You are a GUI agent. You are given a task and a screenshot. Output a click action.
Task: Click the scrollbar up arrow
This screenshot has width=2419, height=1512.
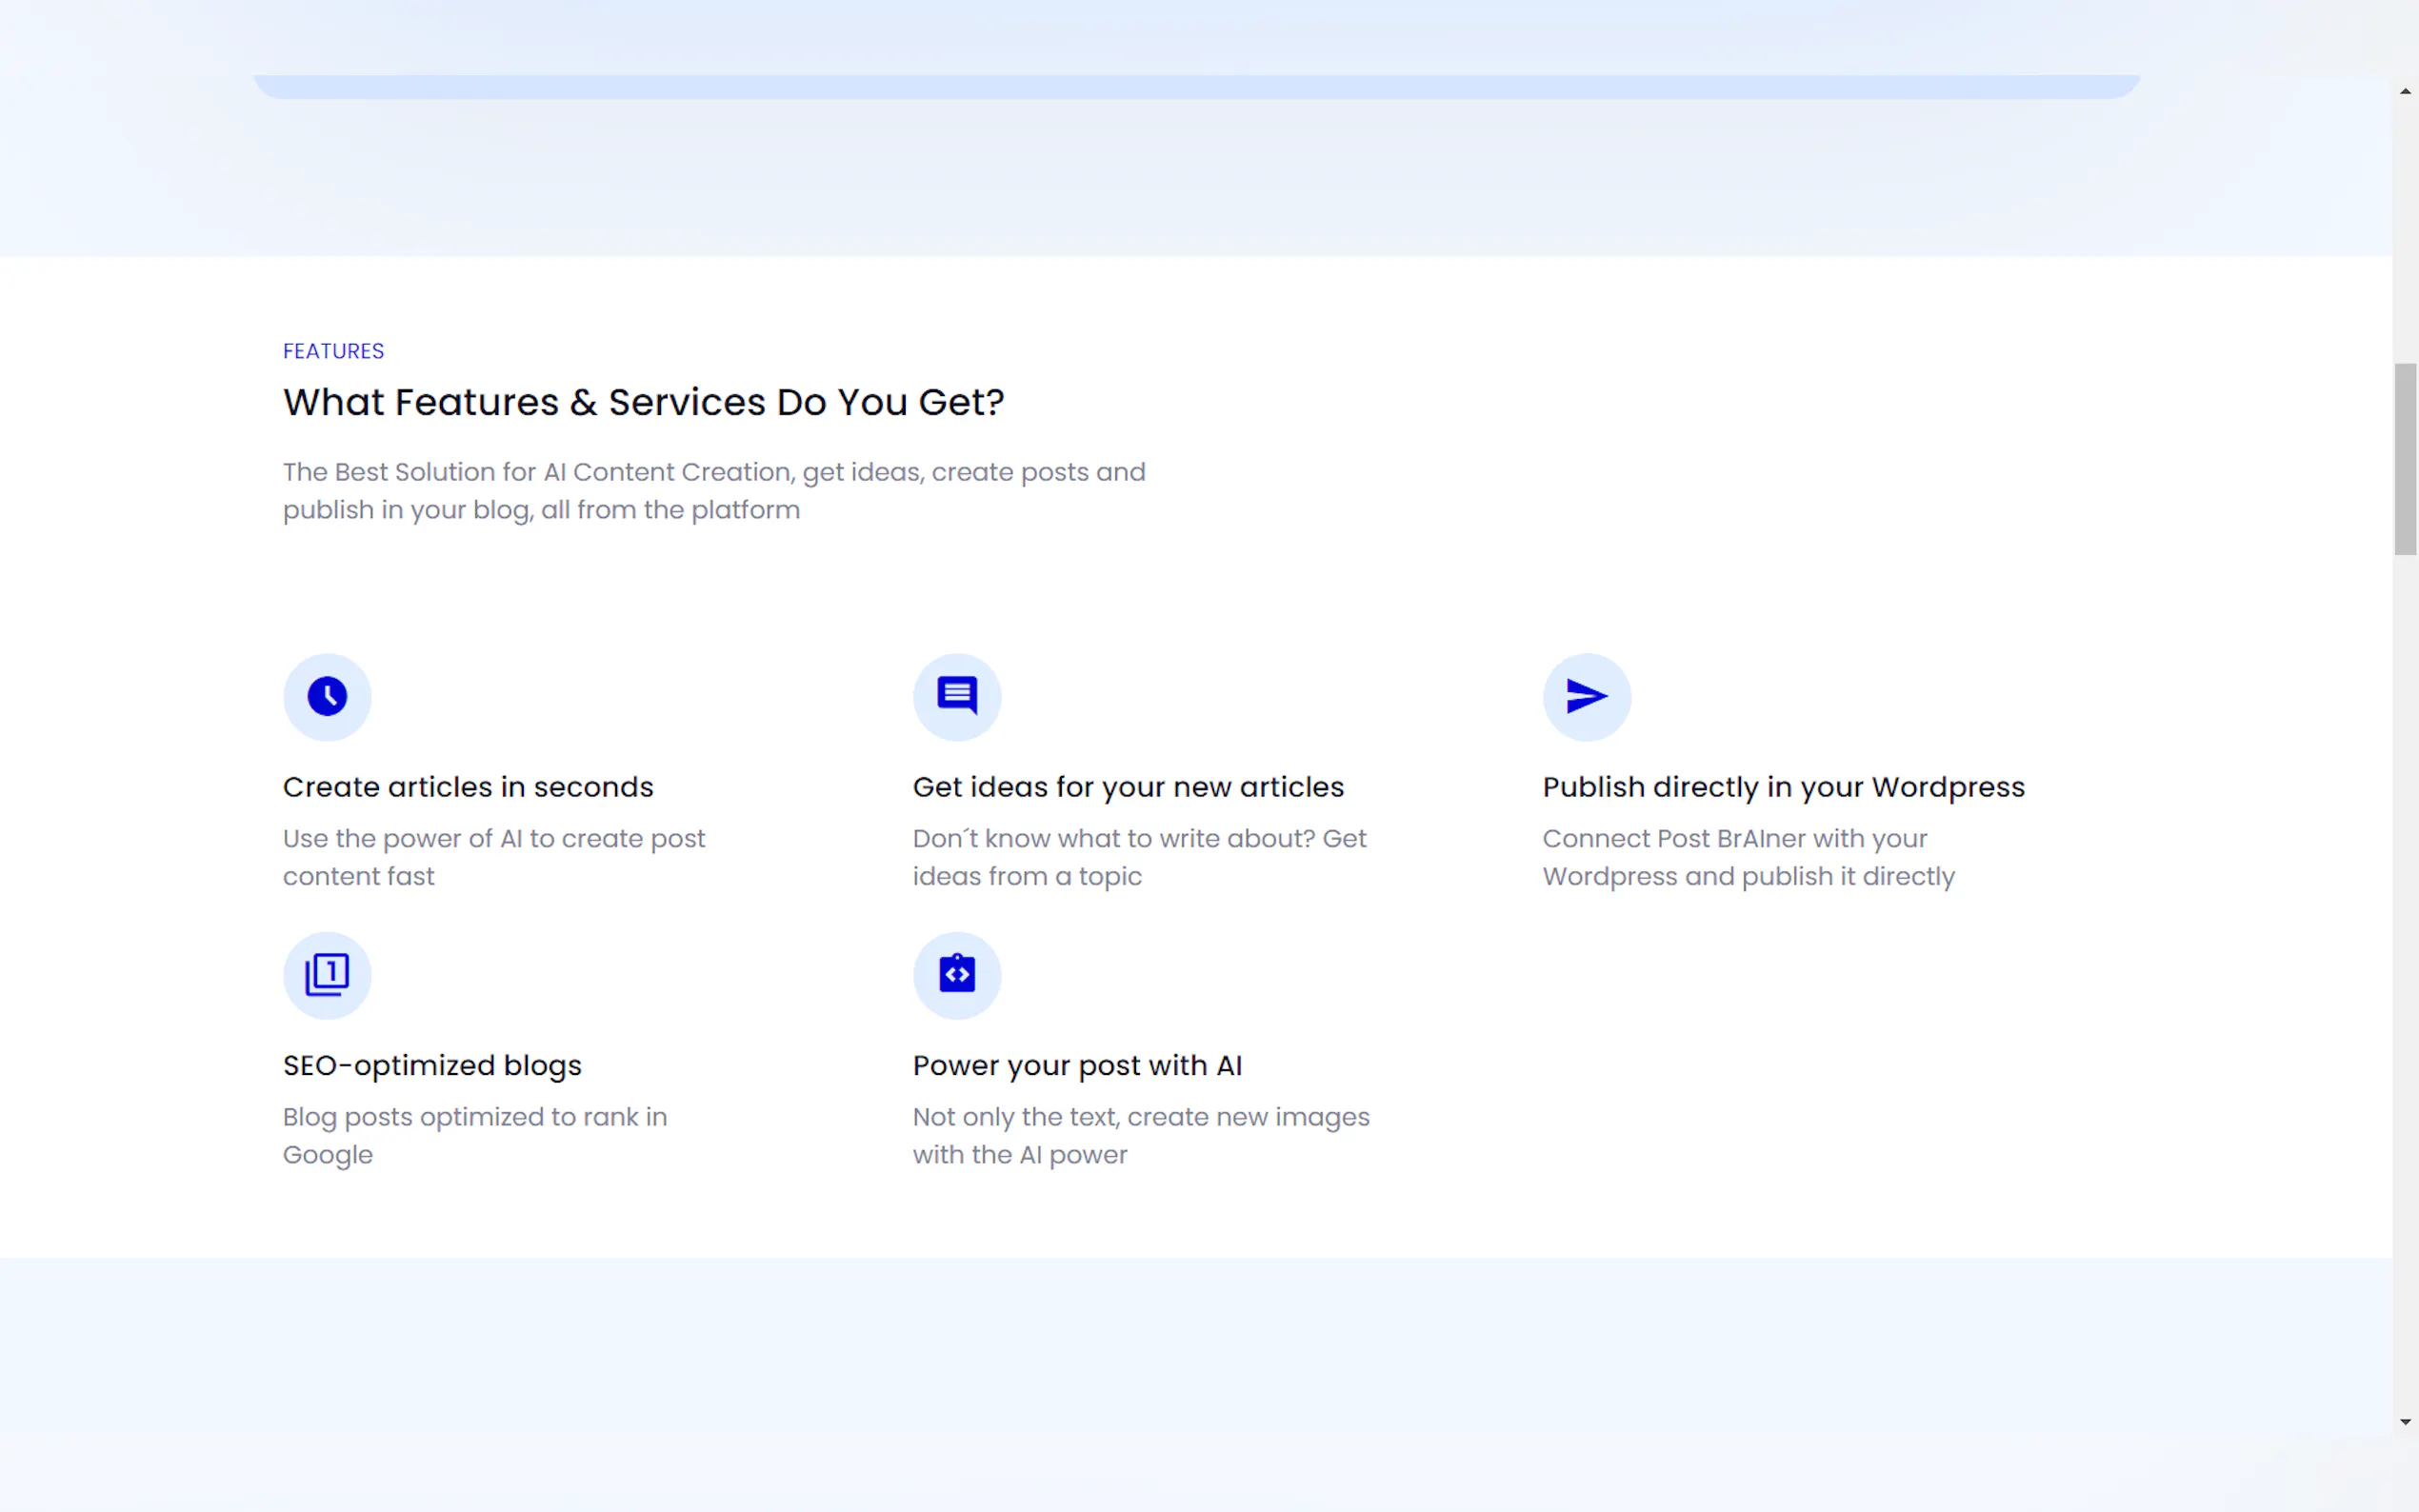[2405, 91]
